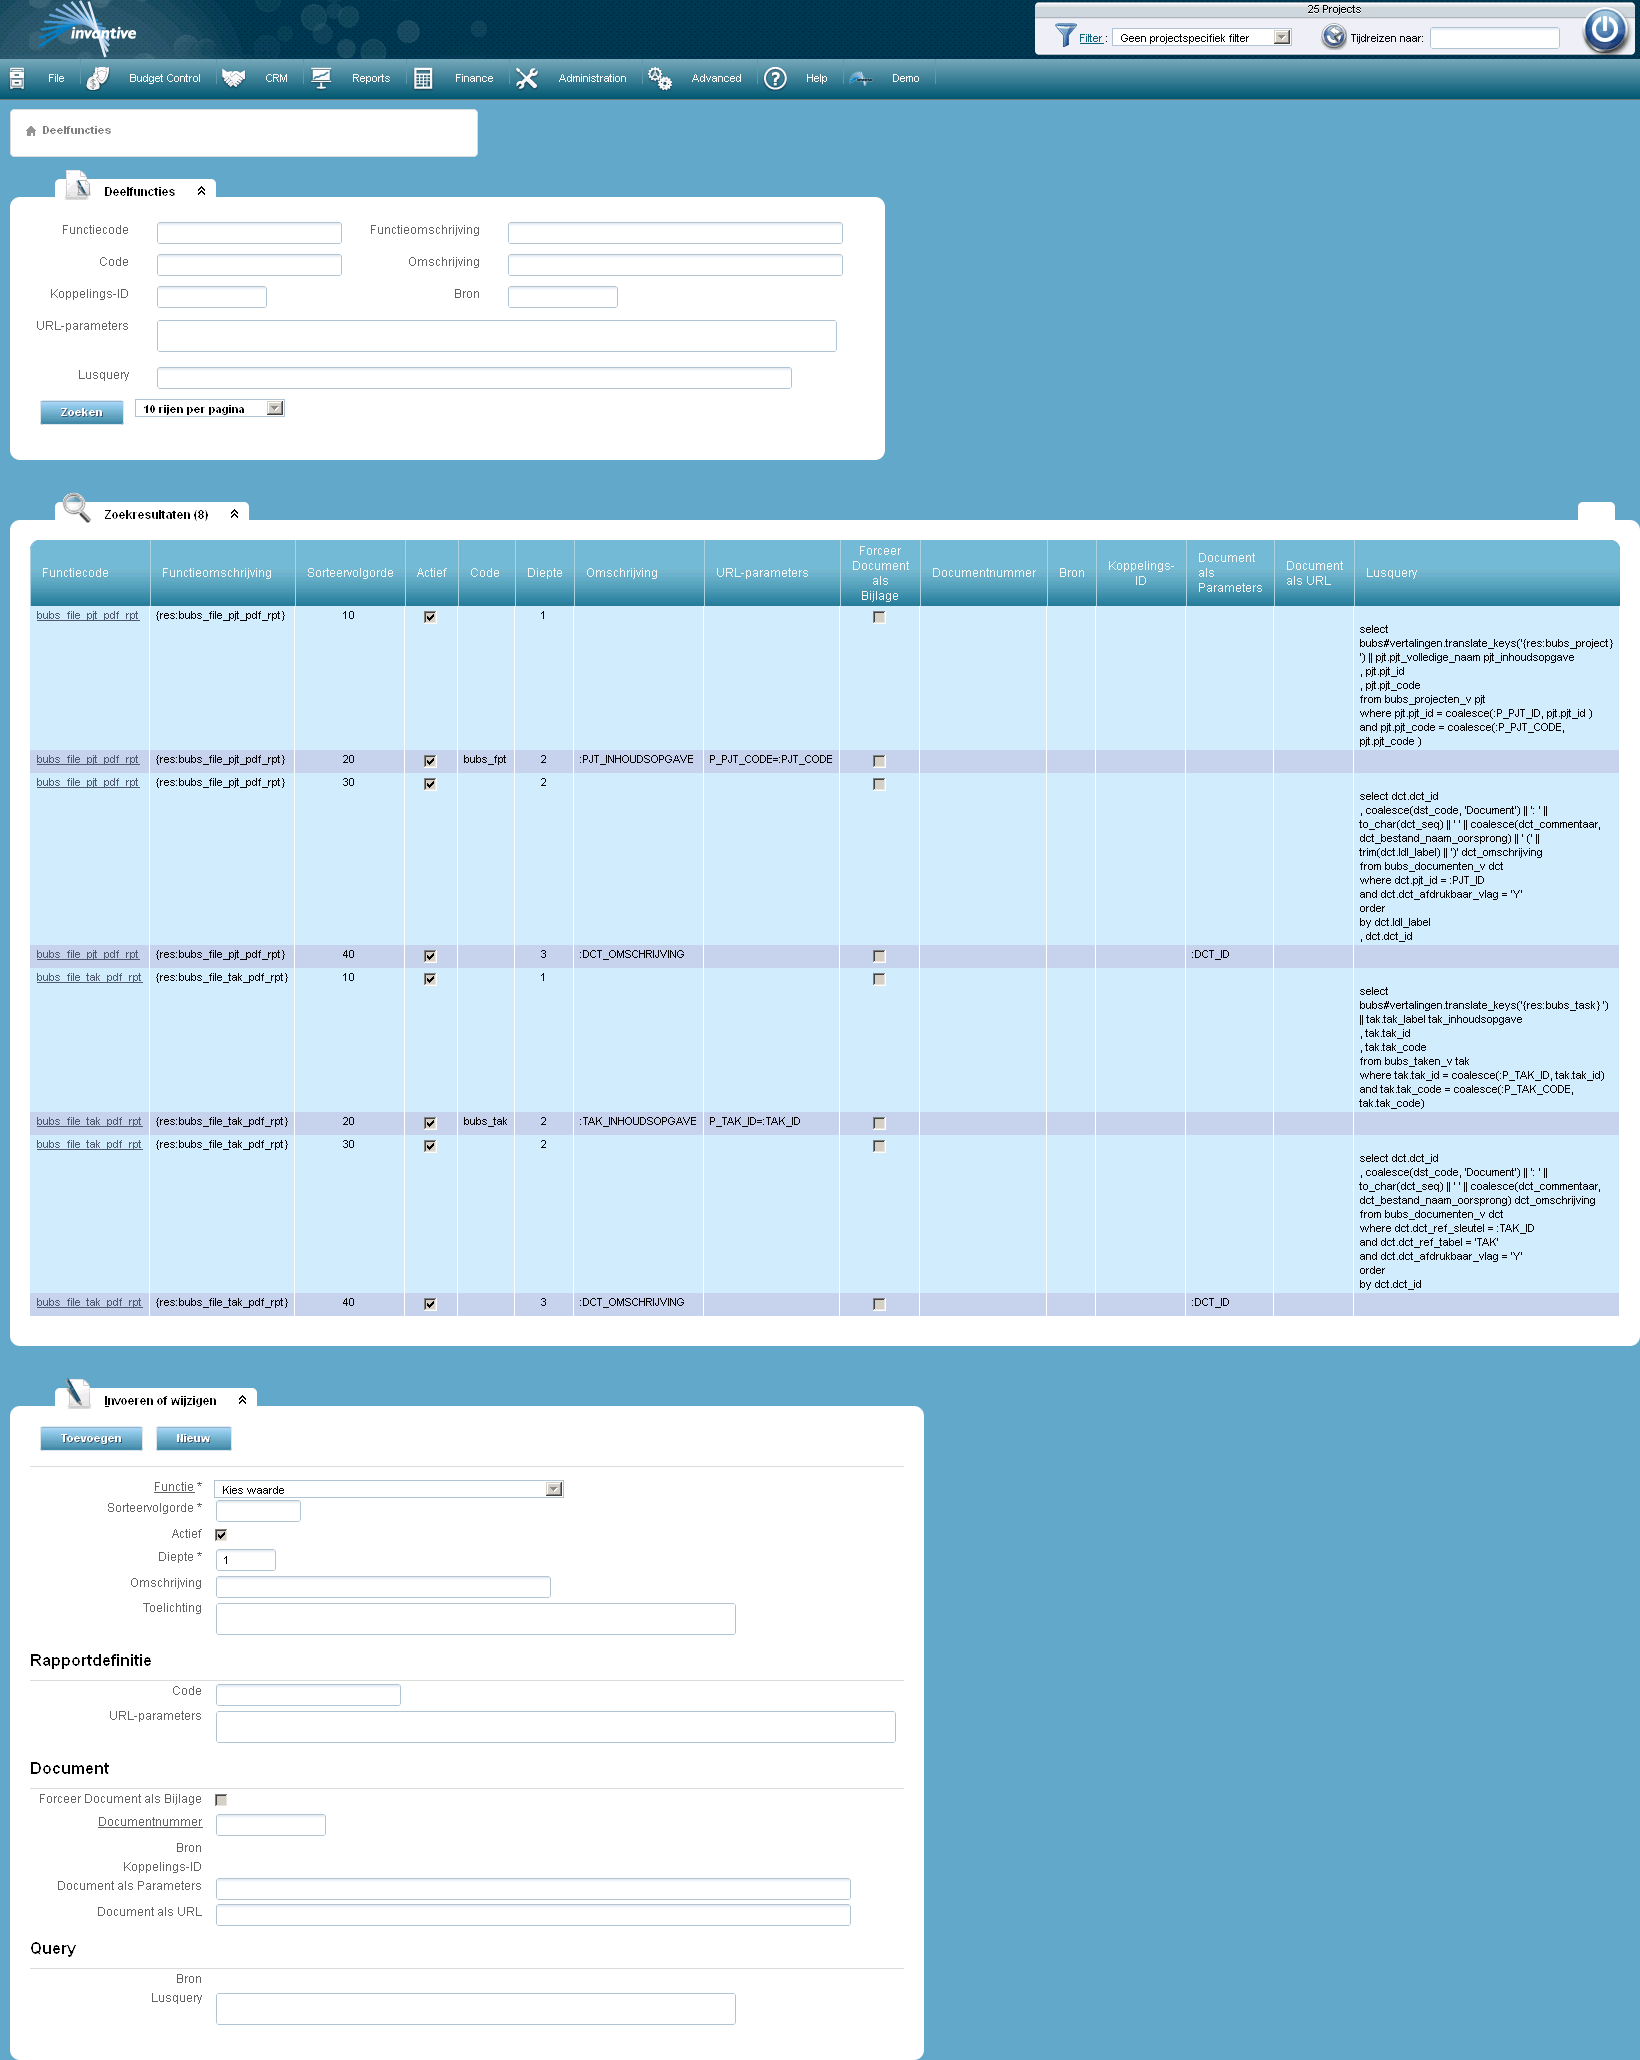
Task: Click the Toevoegen button
Action: pyautogui.click(x=91, y=1438)
